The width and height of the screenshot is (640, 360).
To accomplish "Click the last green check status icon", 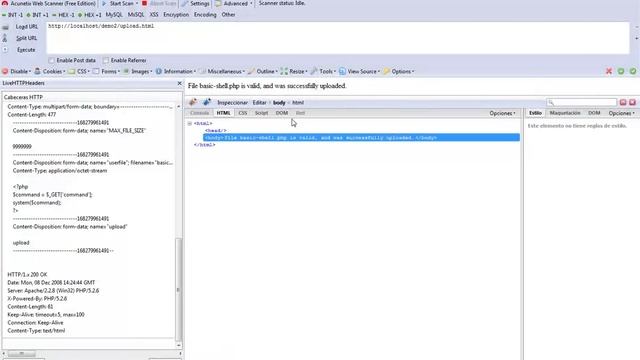I will (x=633, y=71).
